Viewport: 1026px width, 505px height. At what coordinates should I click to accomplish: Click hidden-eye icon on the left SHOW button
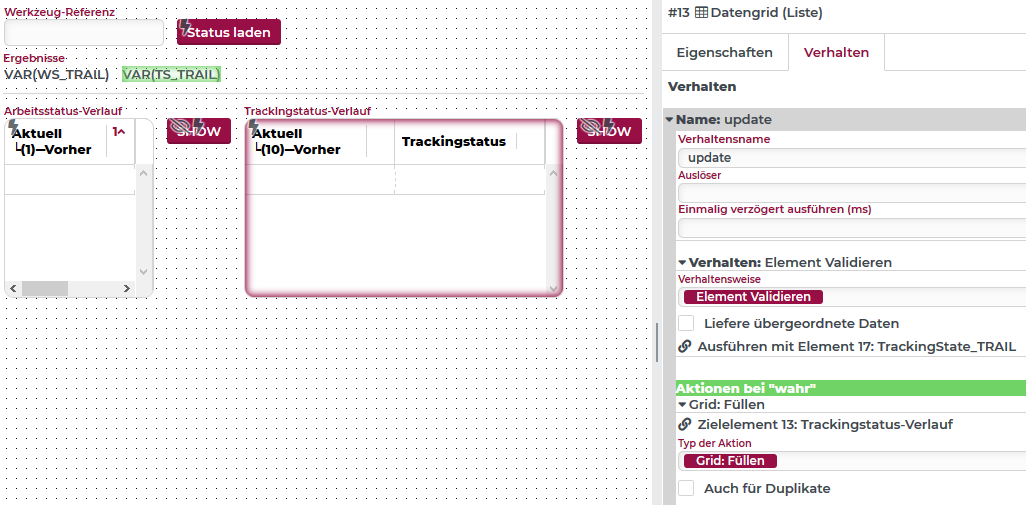point(180,127)
